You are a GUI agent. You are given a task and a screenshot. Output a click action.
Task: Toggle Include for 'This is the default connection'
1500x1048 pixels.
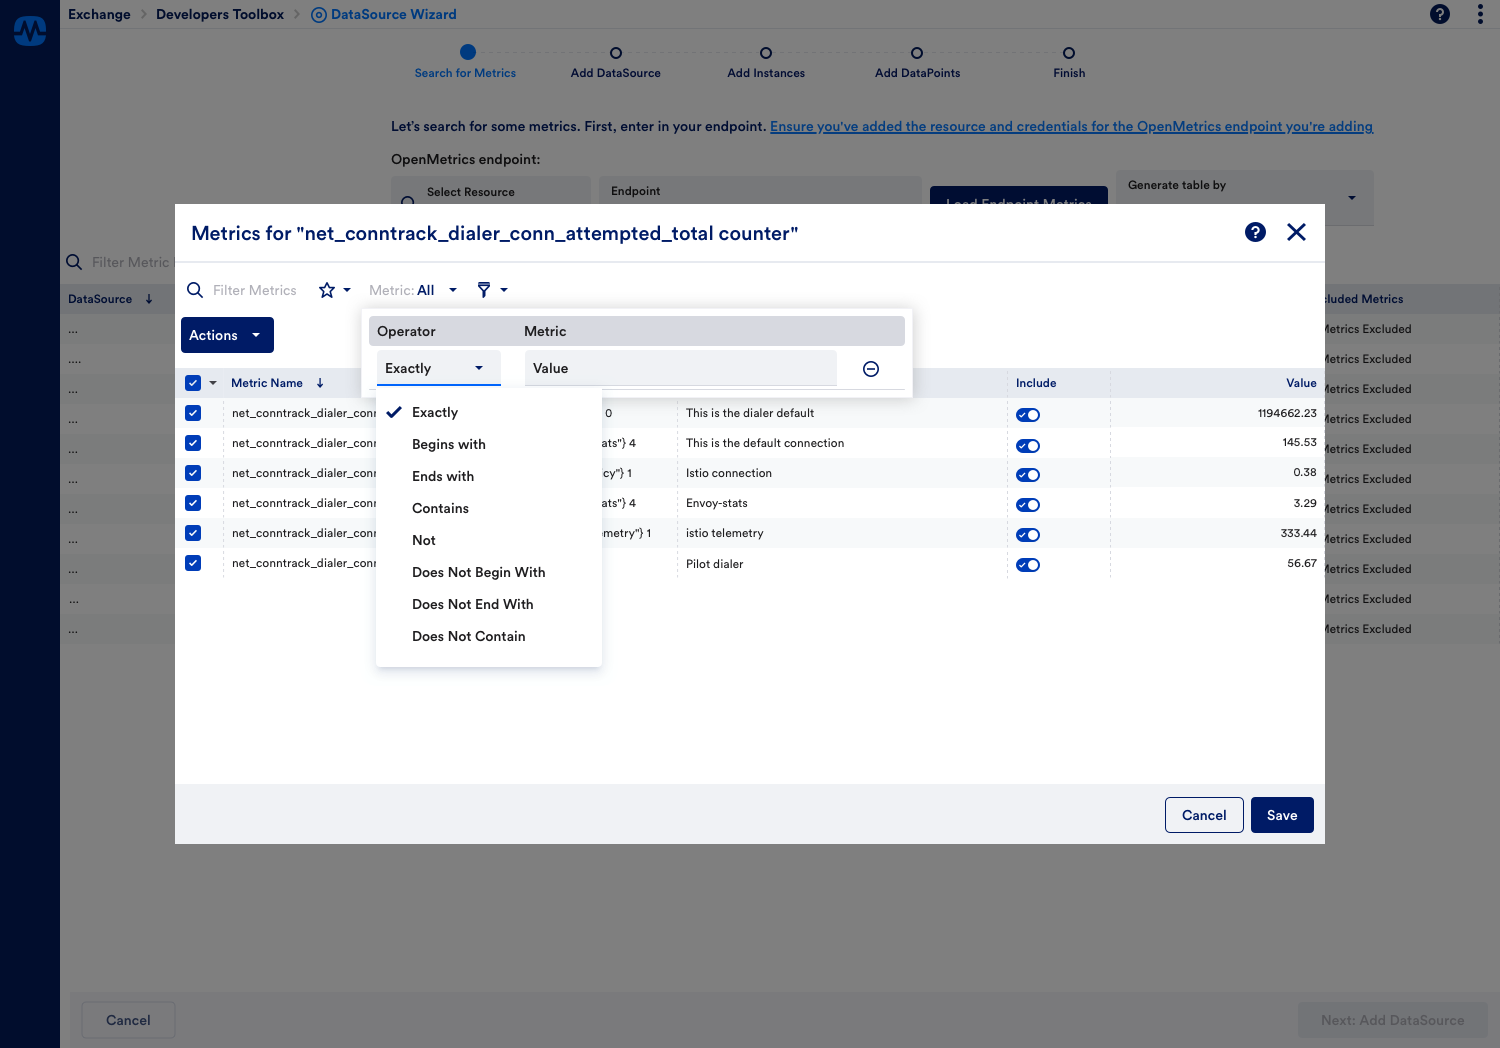click(x=1028, y=446)
